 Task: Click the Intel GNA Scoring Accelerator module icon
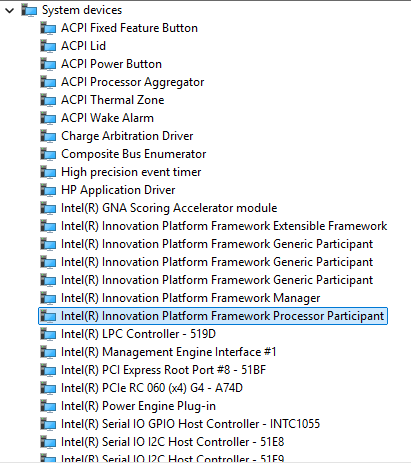tap(48, 208)
